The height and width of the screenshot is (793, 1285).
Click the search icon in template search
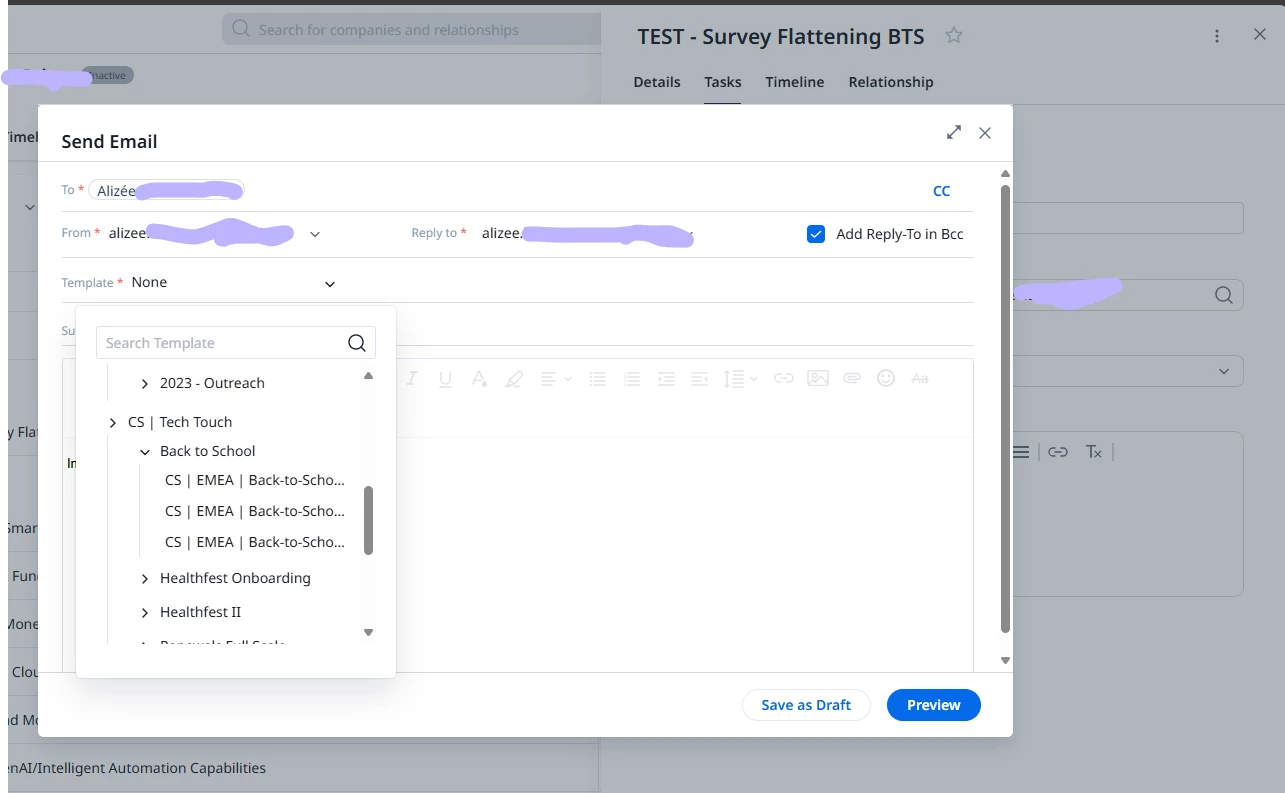357,343
